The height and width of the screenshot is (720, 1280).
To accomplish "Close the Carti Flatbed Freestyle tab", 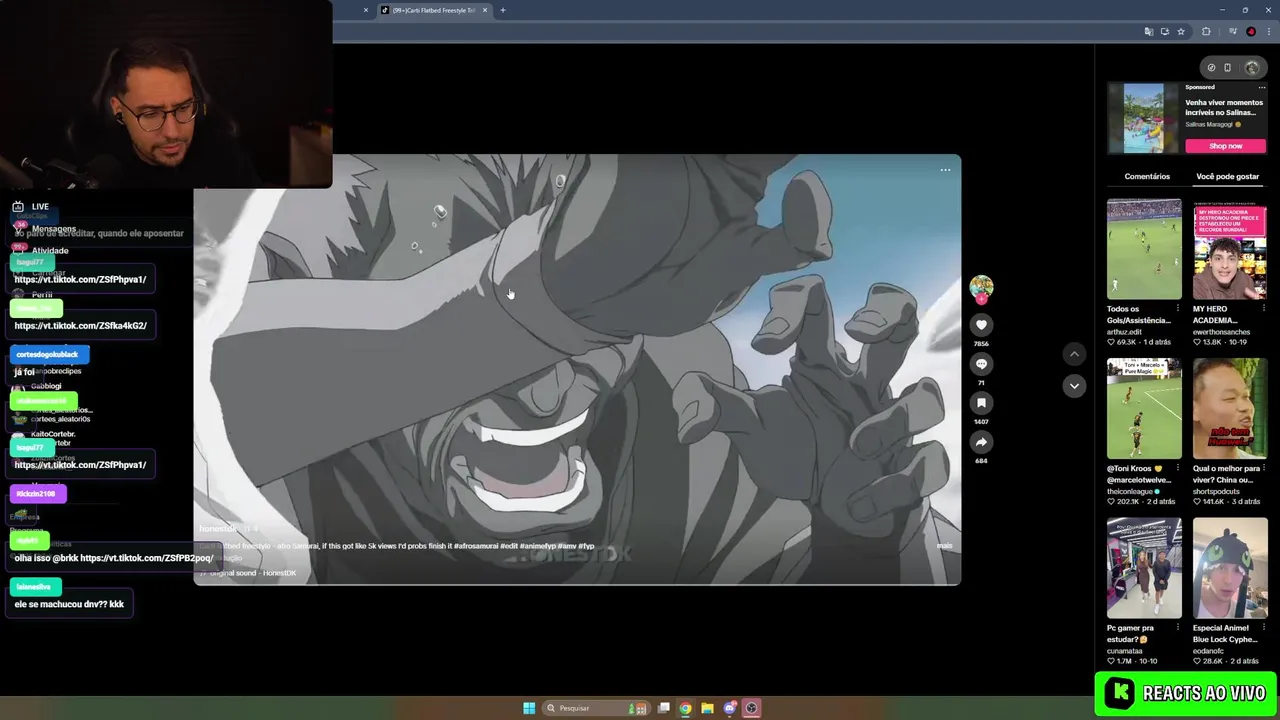I will 485,10.
